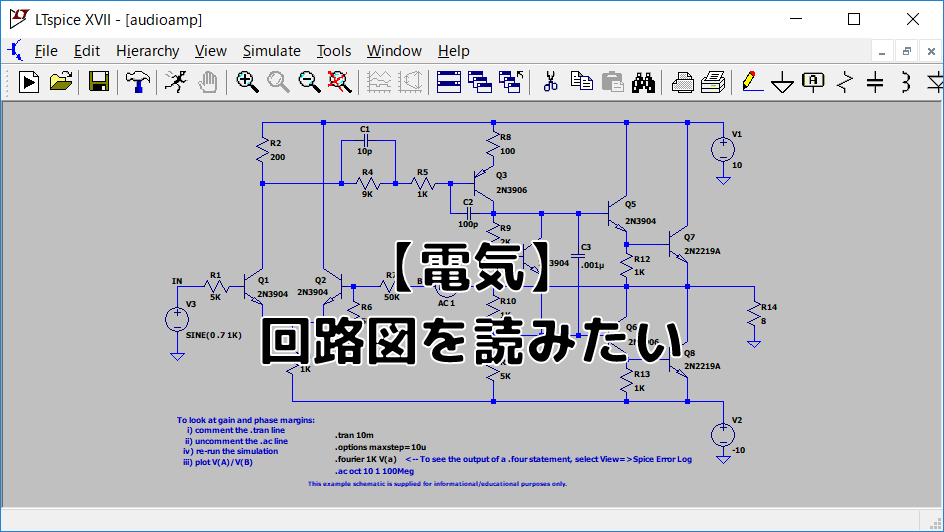Click the SINE(0 .7 1K) value text
The image size is (944, 532).
pos(214,335)
